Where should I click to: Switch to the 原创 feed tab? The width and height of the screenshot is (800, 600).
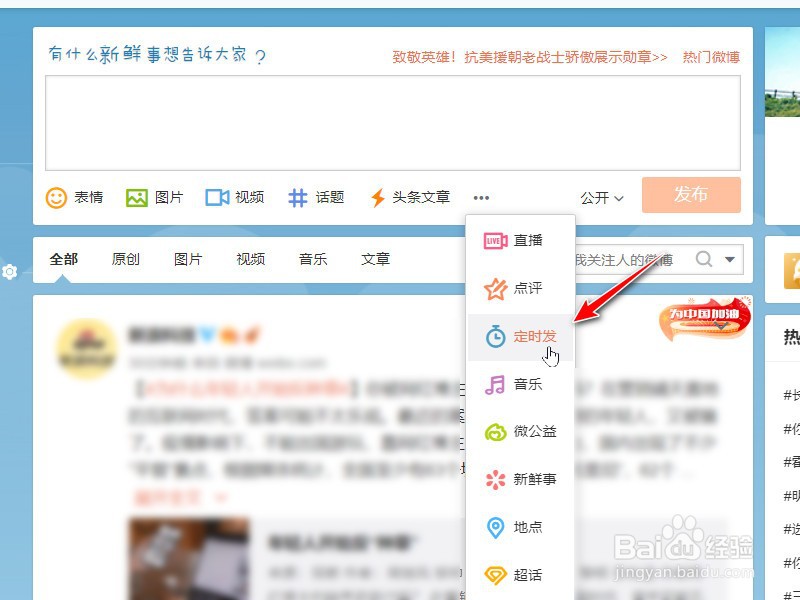click(x=126, y=259)
